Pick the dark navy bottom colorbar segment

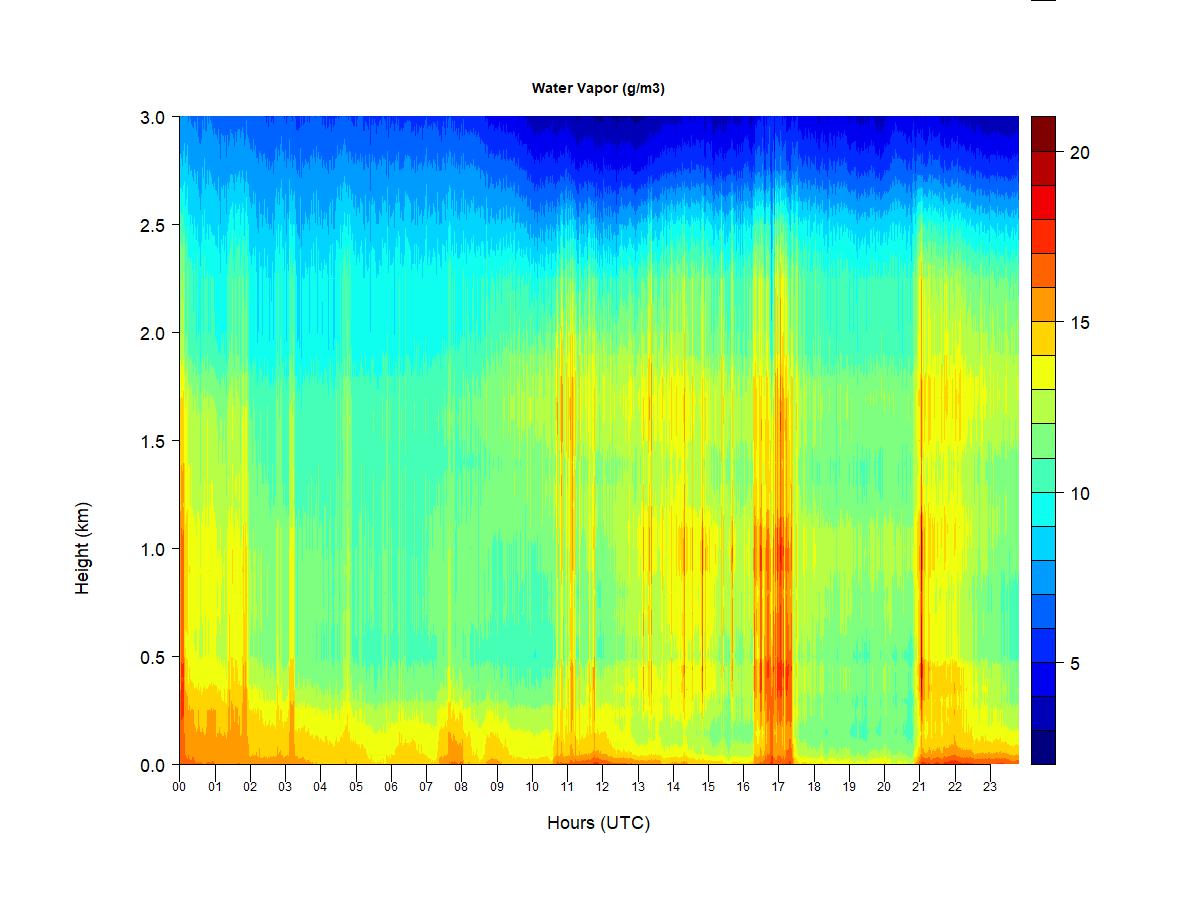[x=1043, y=747]
